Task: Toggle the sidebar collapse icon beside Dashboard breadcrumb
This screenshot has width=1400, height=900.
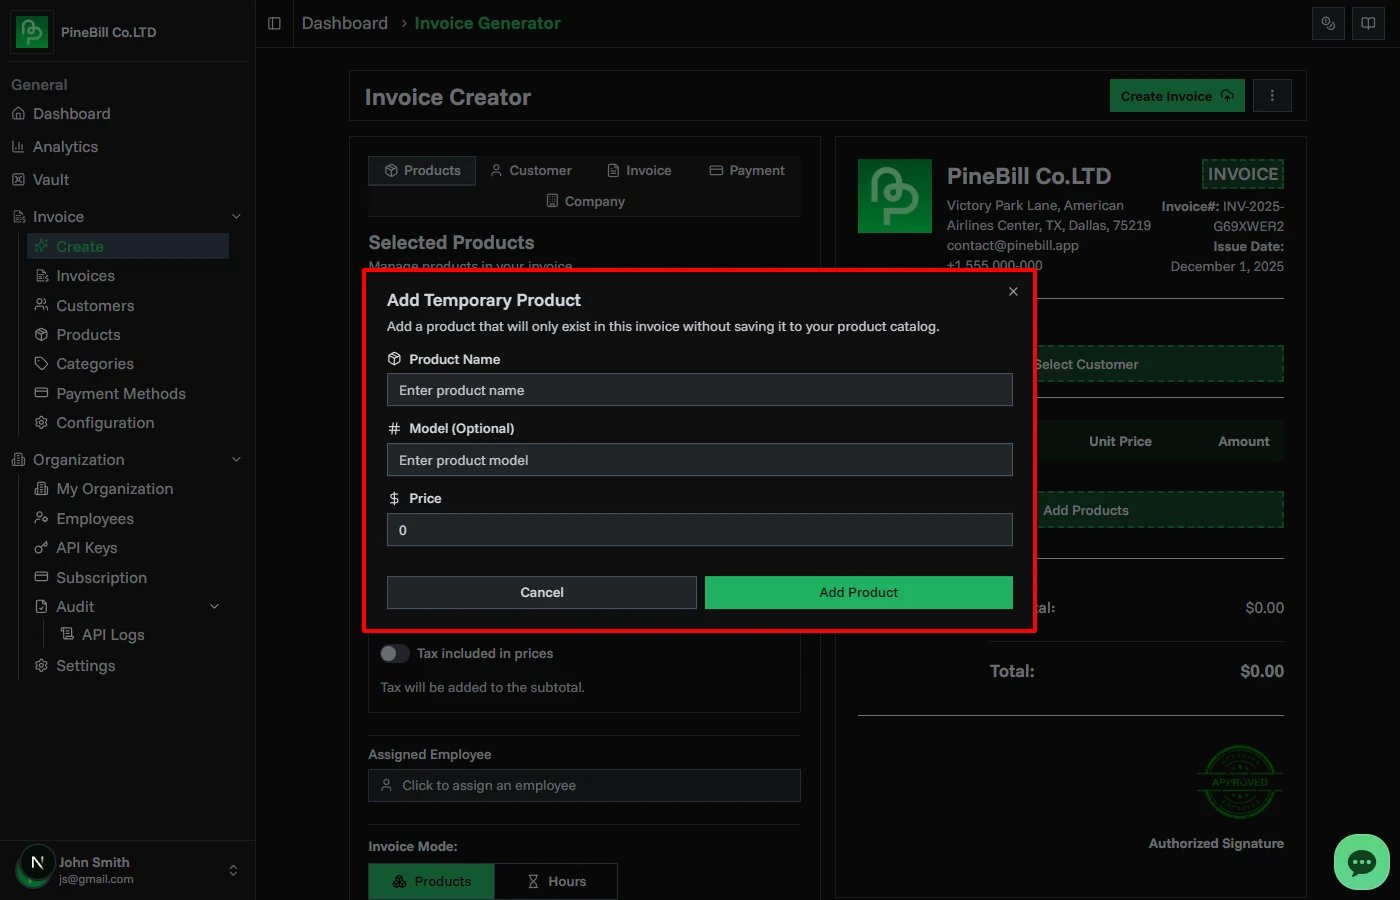Action: (274, 23)
